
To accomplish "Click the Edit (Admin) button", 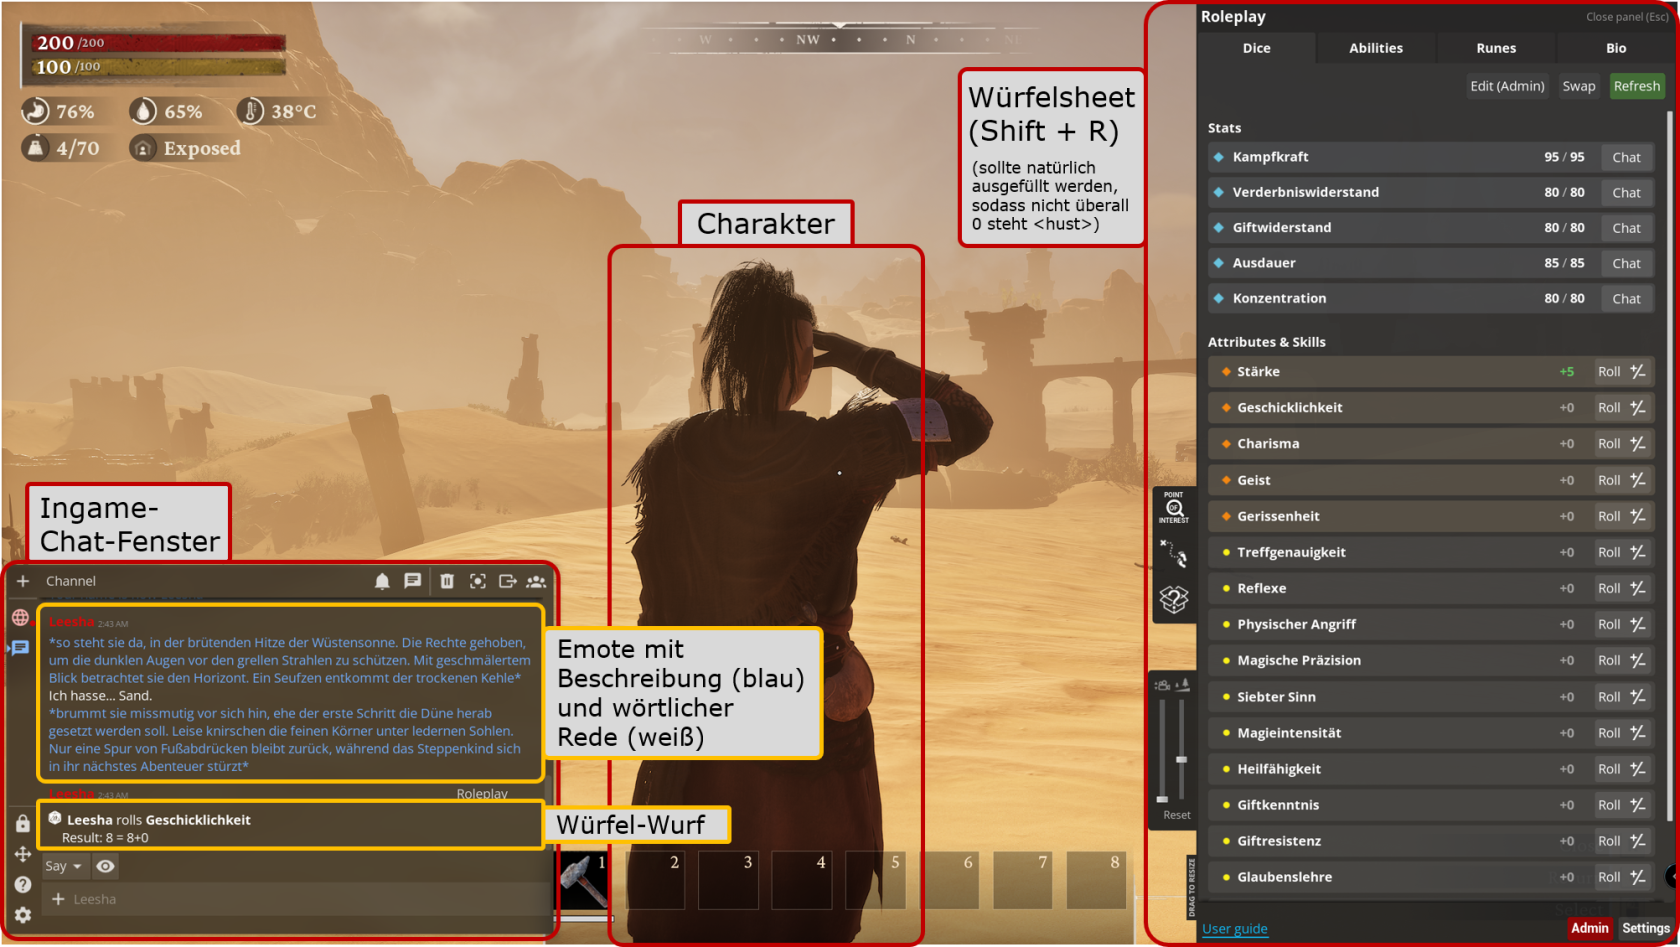I will tap(1507, 86).
